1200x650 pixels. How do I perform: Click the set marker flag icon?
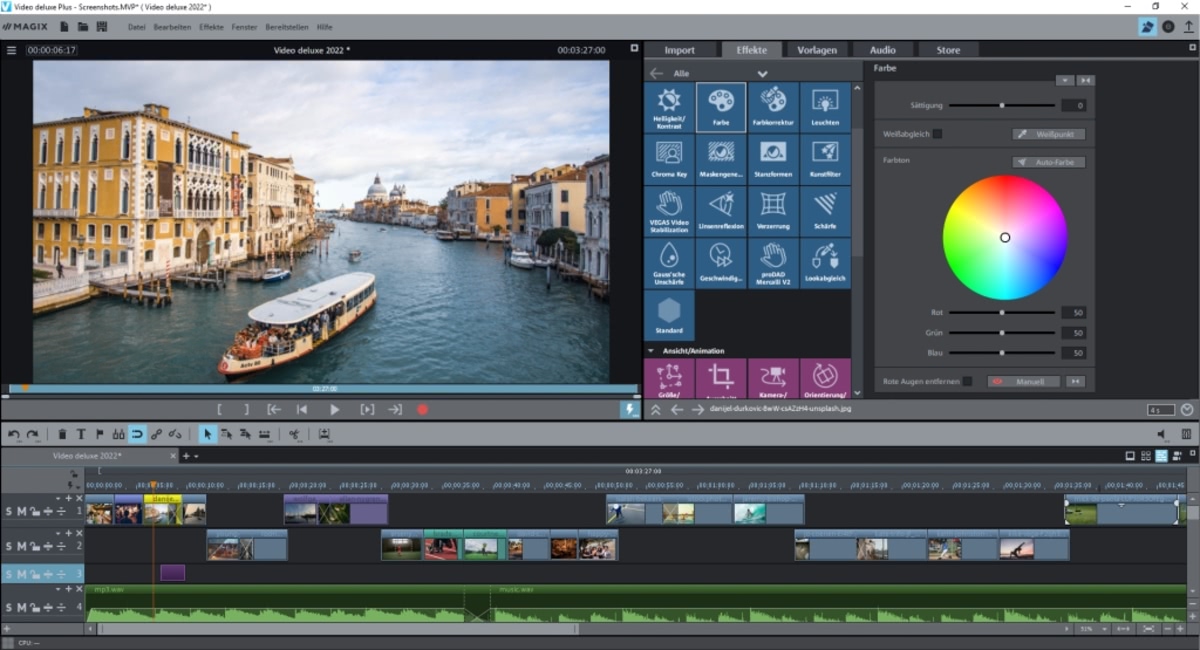[x=99, y=434]
